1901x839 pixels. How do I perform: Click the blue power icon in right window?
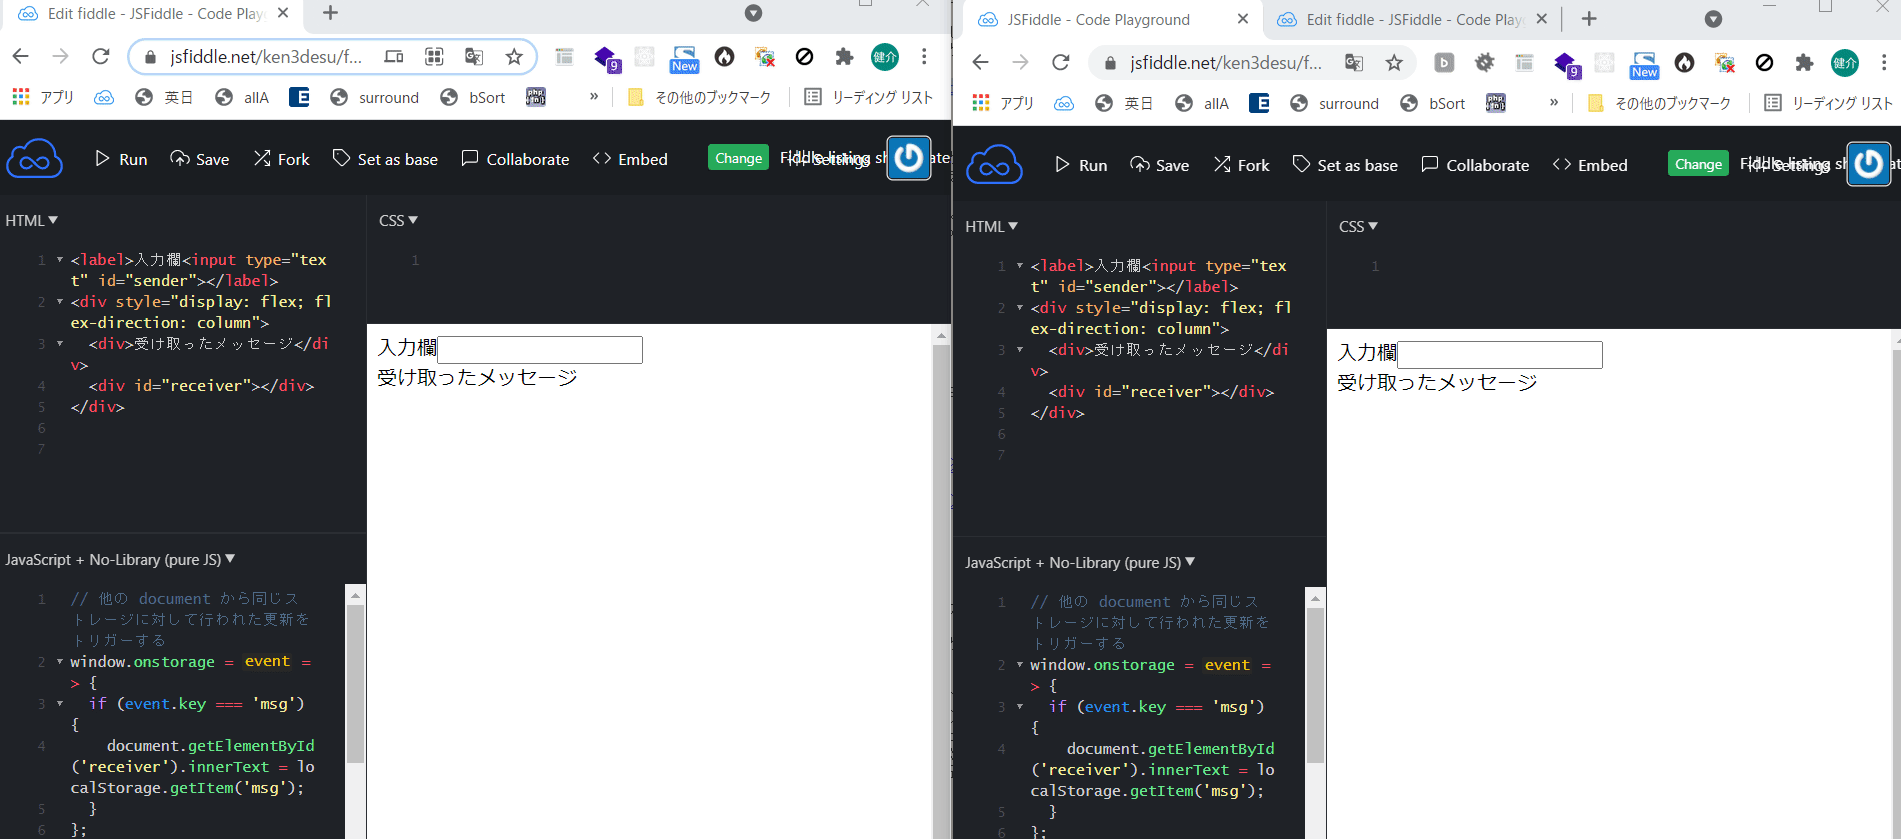coord(1868,164)
